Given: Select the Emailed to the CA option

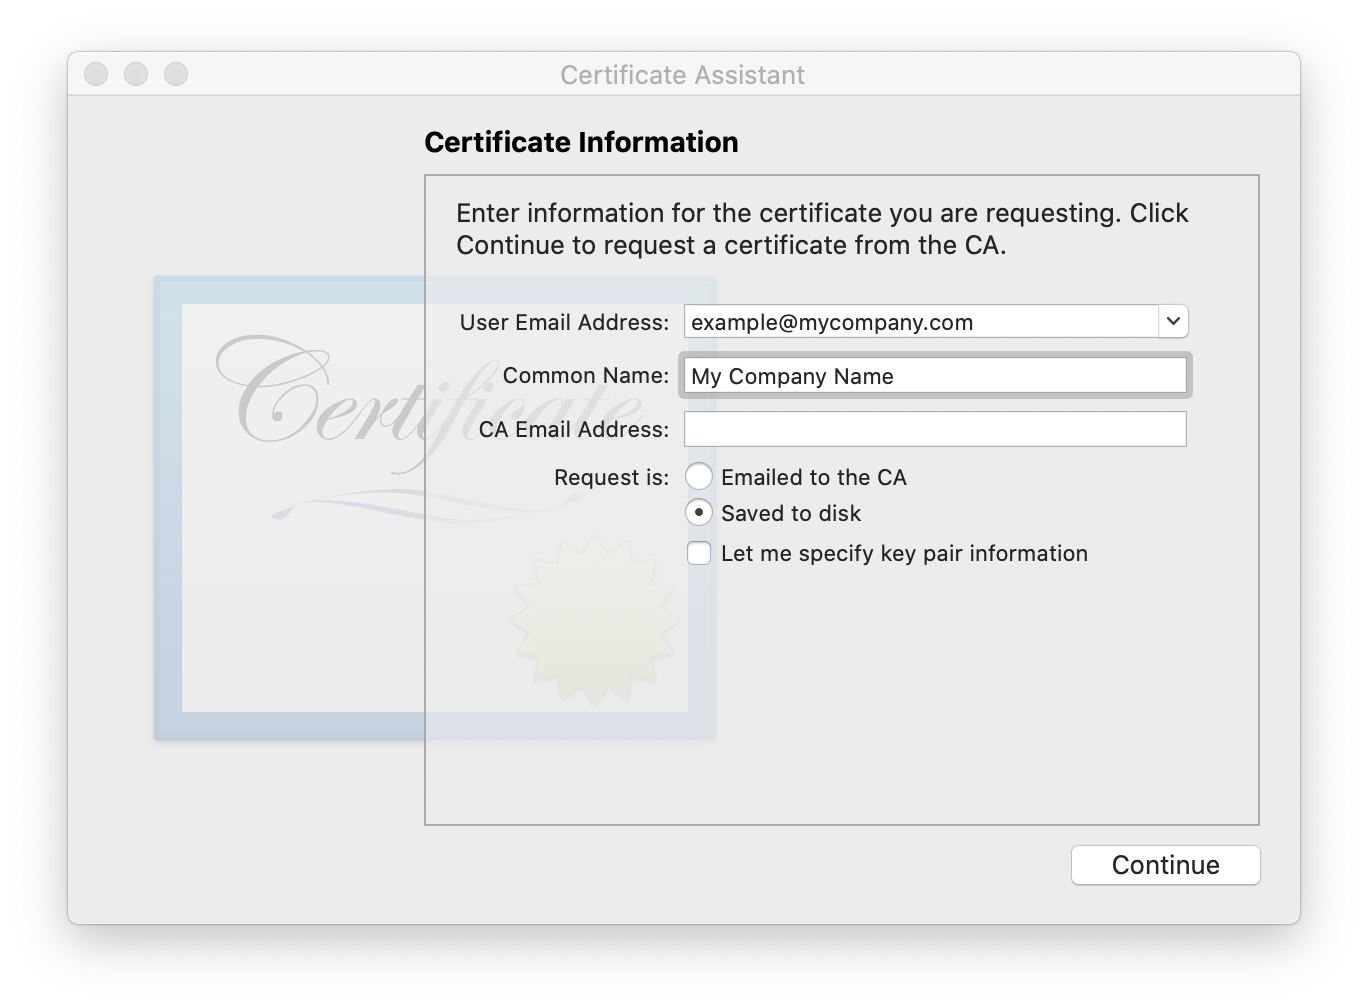Looking at the screenshot, I should 699,477.
